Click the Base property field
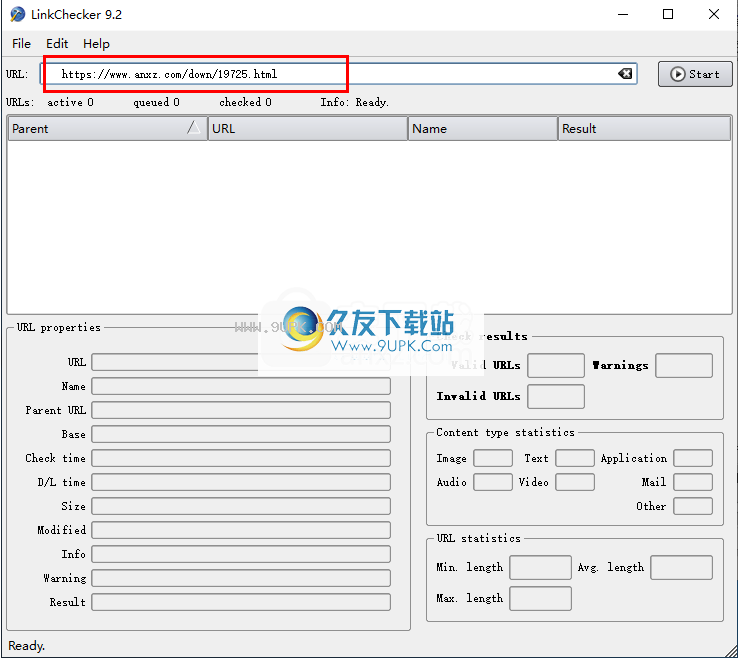 [241, 434]
